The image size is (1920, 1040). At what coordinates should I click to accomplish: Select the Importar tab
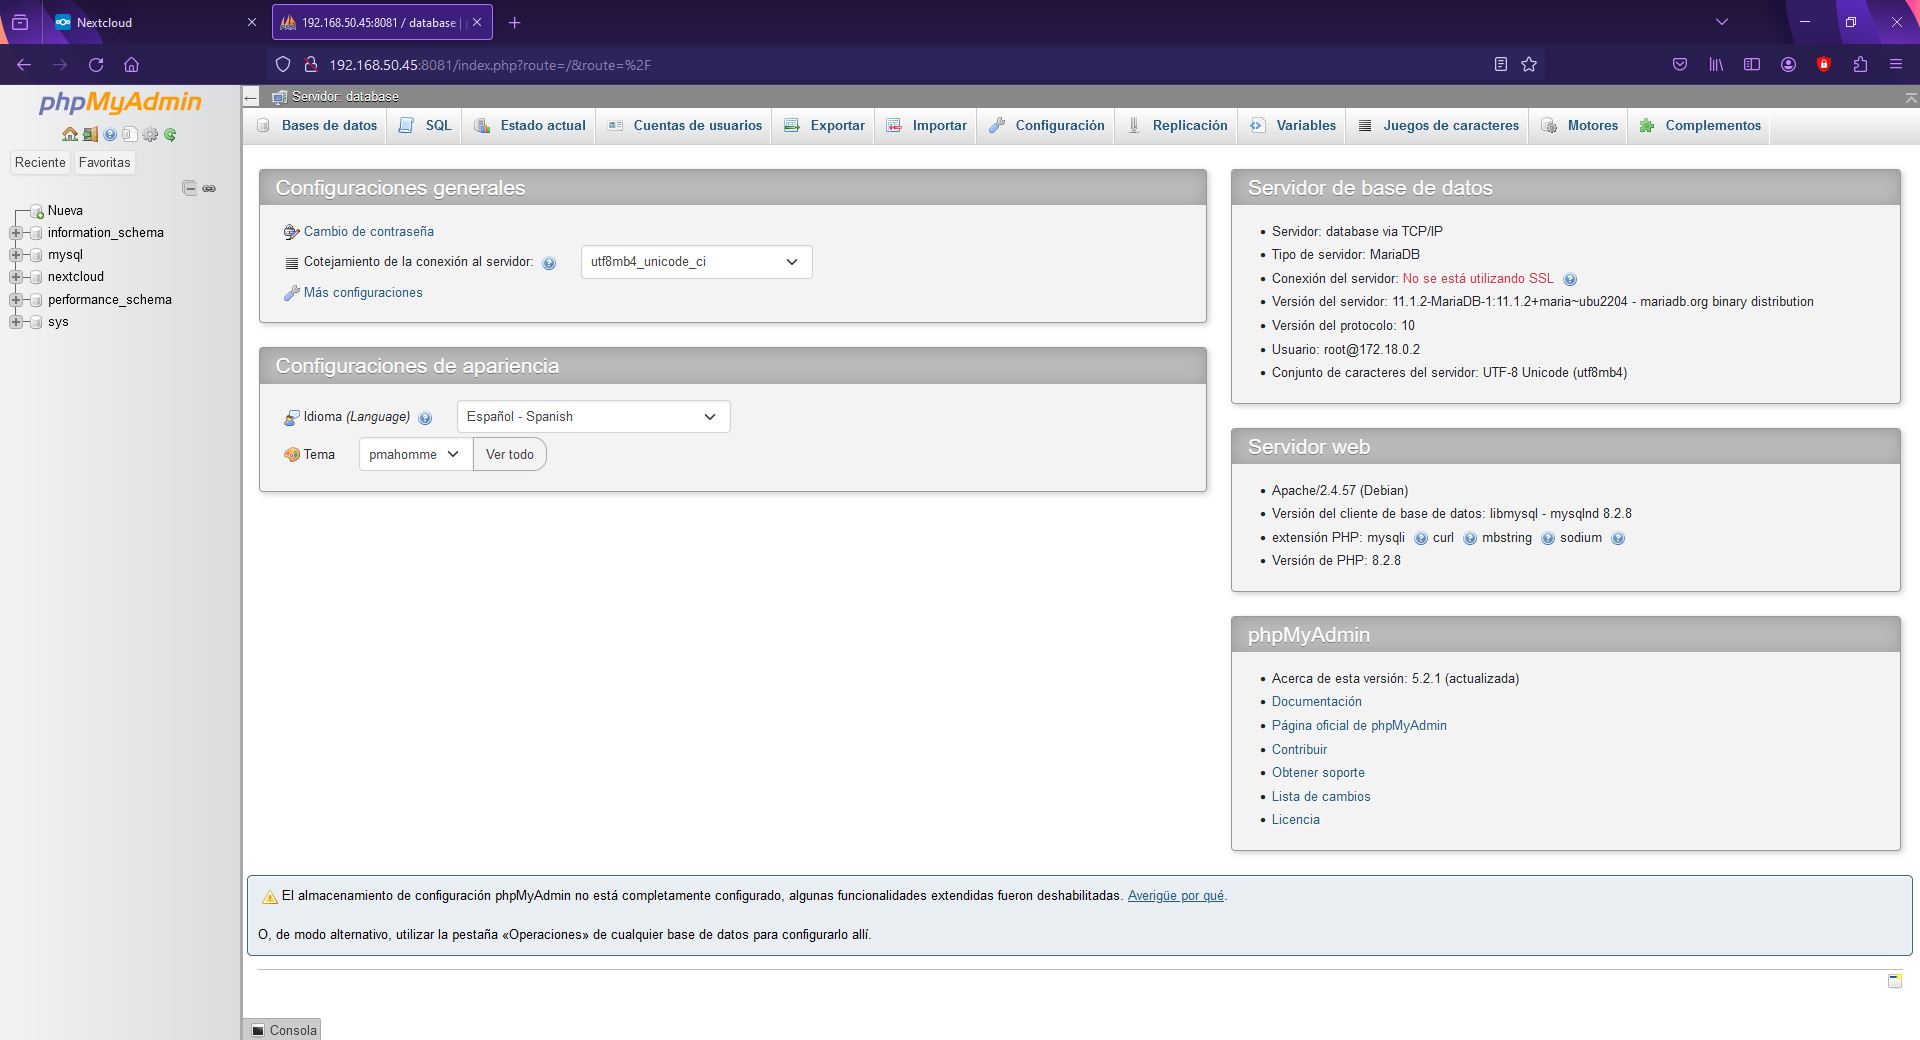pos(927,126)
